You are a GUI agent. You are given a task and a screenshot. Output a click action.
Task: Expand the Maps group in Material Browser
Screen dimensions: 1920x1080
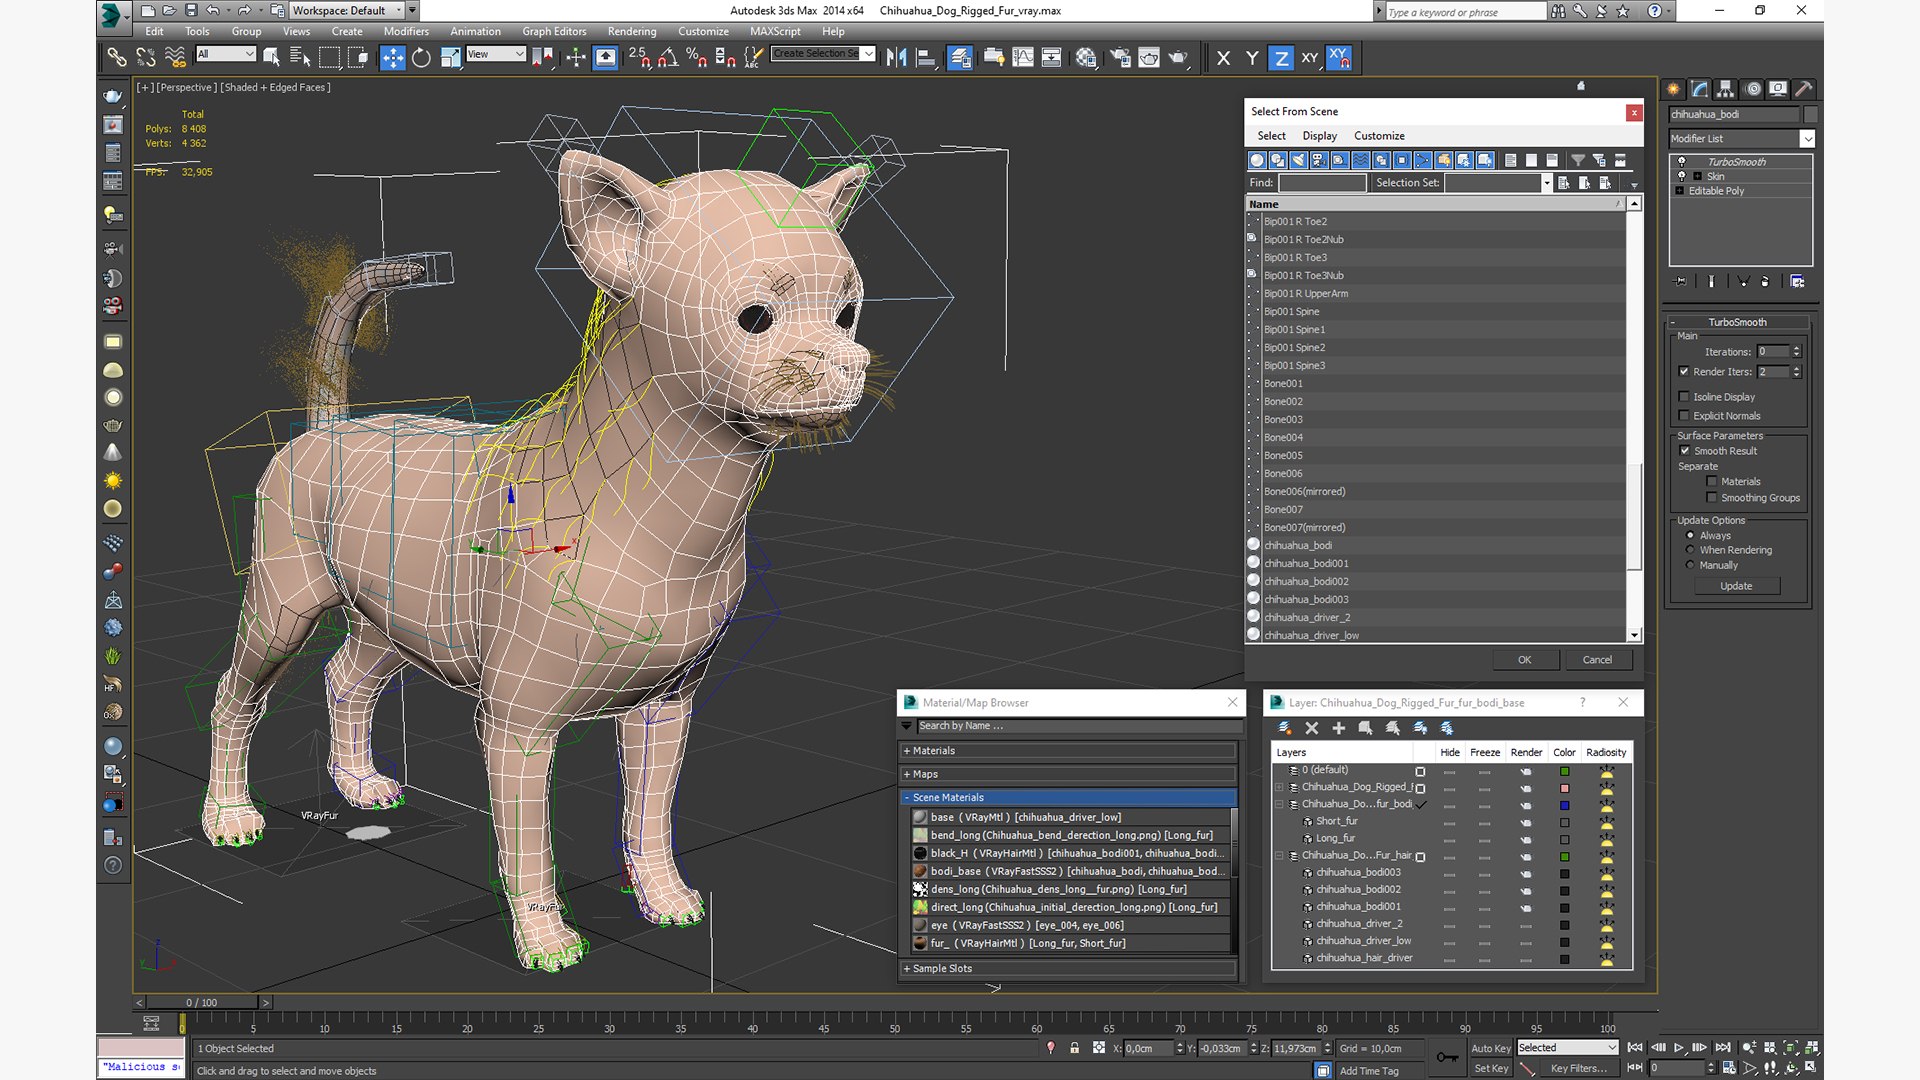(x=1068, y=774)
